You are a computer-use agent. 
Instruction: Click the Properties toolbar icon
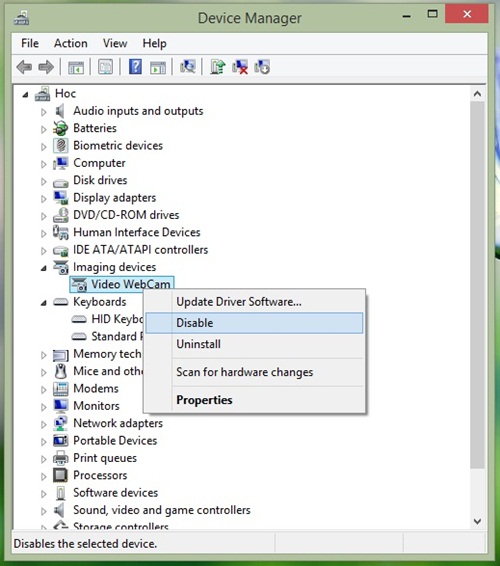(105, 67)
